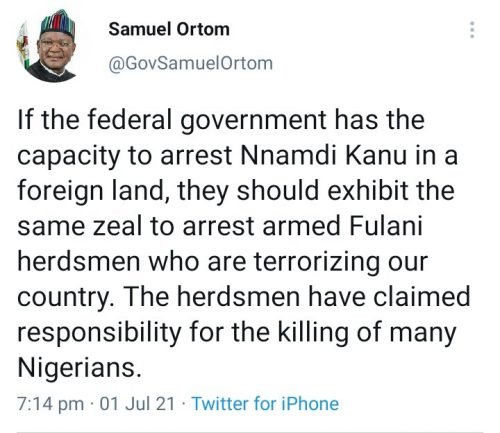The width and height of the screenshot is (500, 433).
Task: Click the word capacity in the tweet
Action: tap(68, 156)
